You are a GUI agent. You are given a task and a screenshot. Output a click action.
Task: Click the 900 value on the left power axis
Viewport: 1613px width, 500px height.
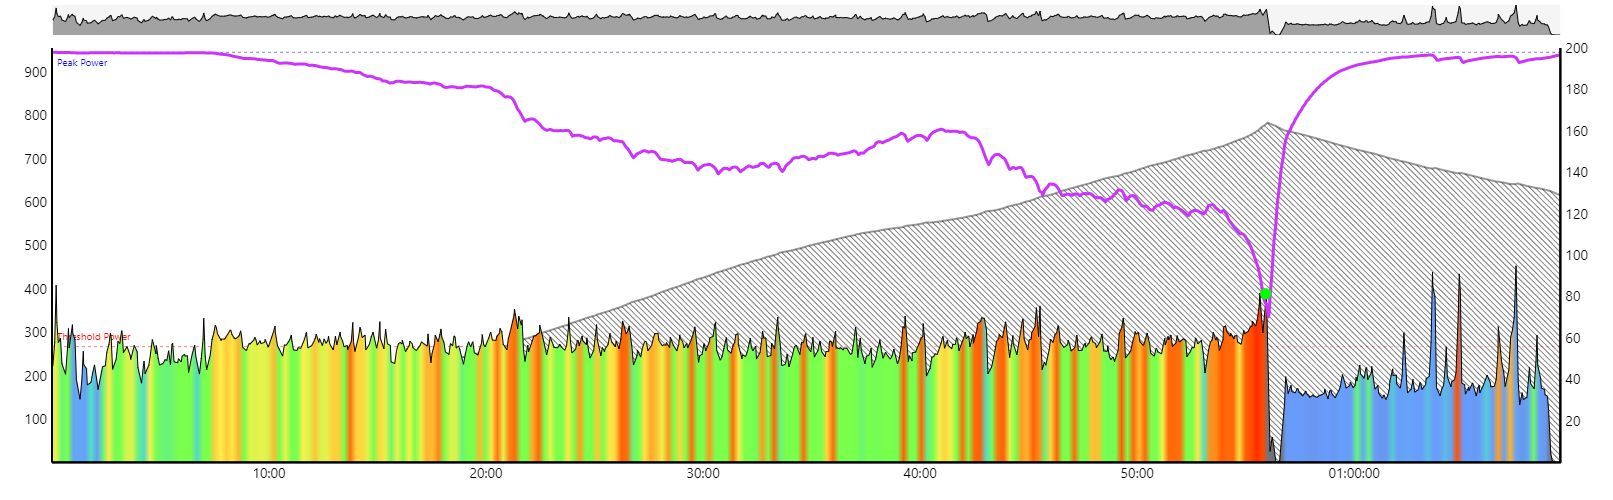pos(36,72)
